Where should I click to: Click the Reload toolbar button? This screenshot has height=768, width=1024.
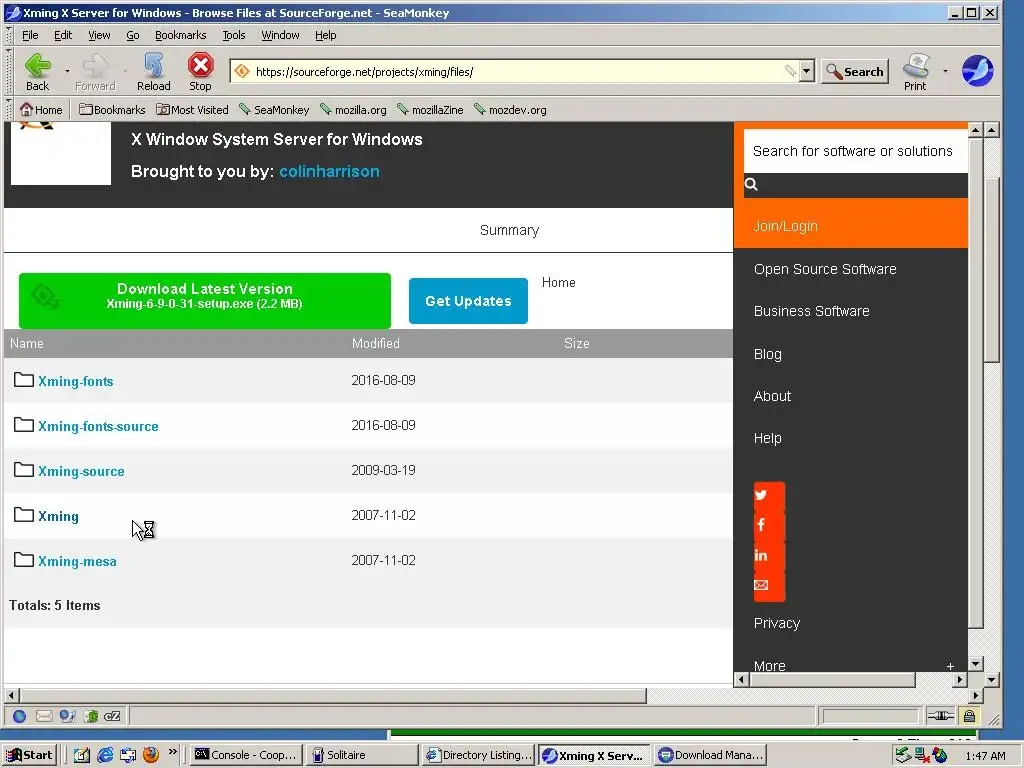[x=153, y=71]
